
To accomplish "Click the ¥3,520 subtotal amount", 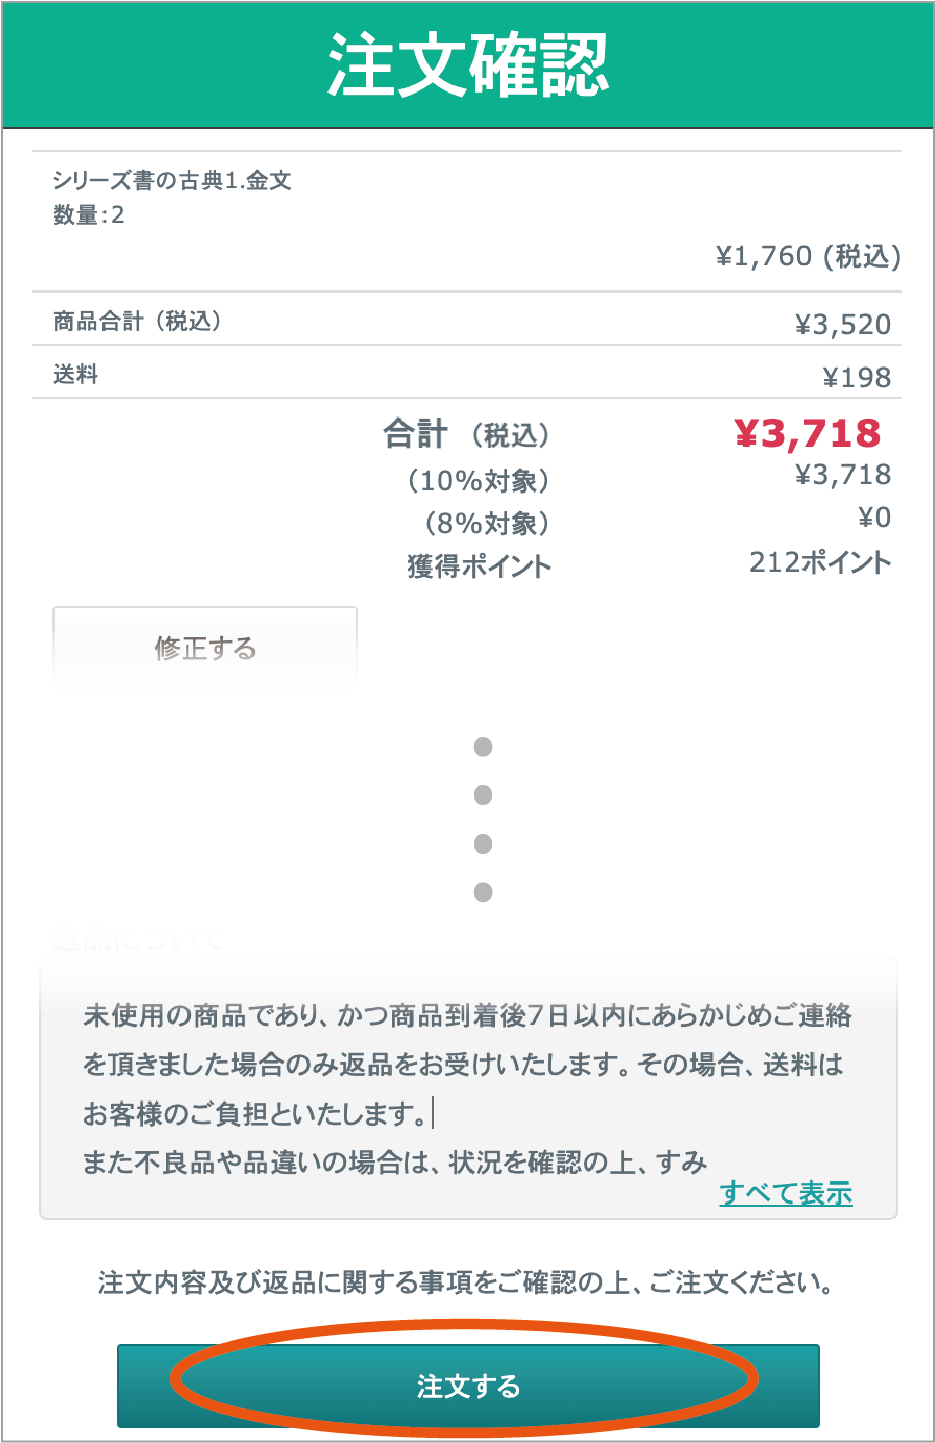I will click(x=842, y=324).
